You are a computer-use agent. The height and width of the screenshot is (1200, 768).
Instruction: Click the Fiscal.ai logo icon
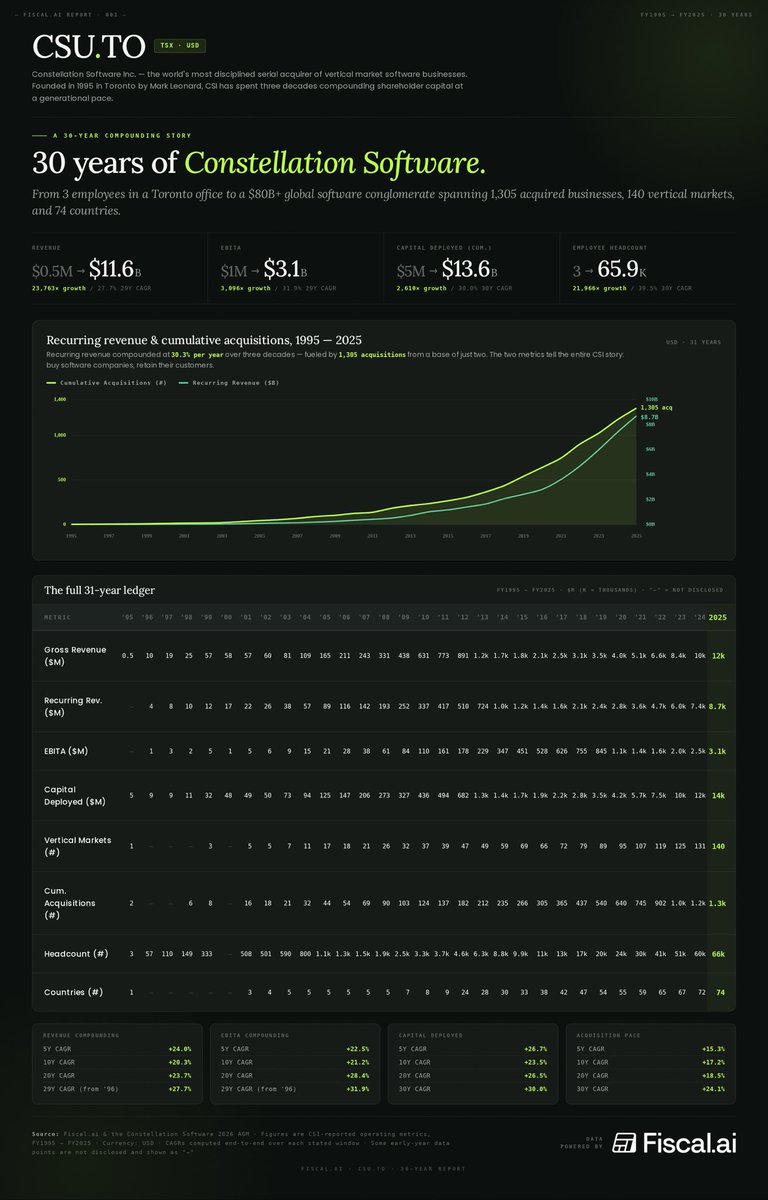pyautogui.click(x=624, y=1142)
